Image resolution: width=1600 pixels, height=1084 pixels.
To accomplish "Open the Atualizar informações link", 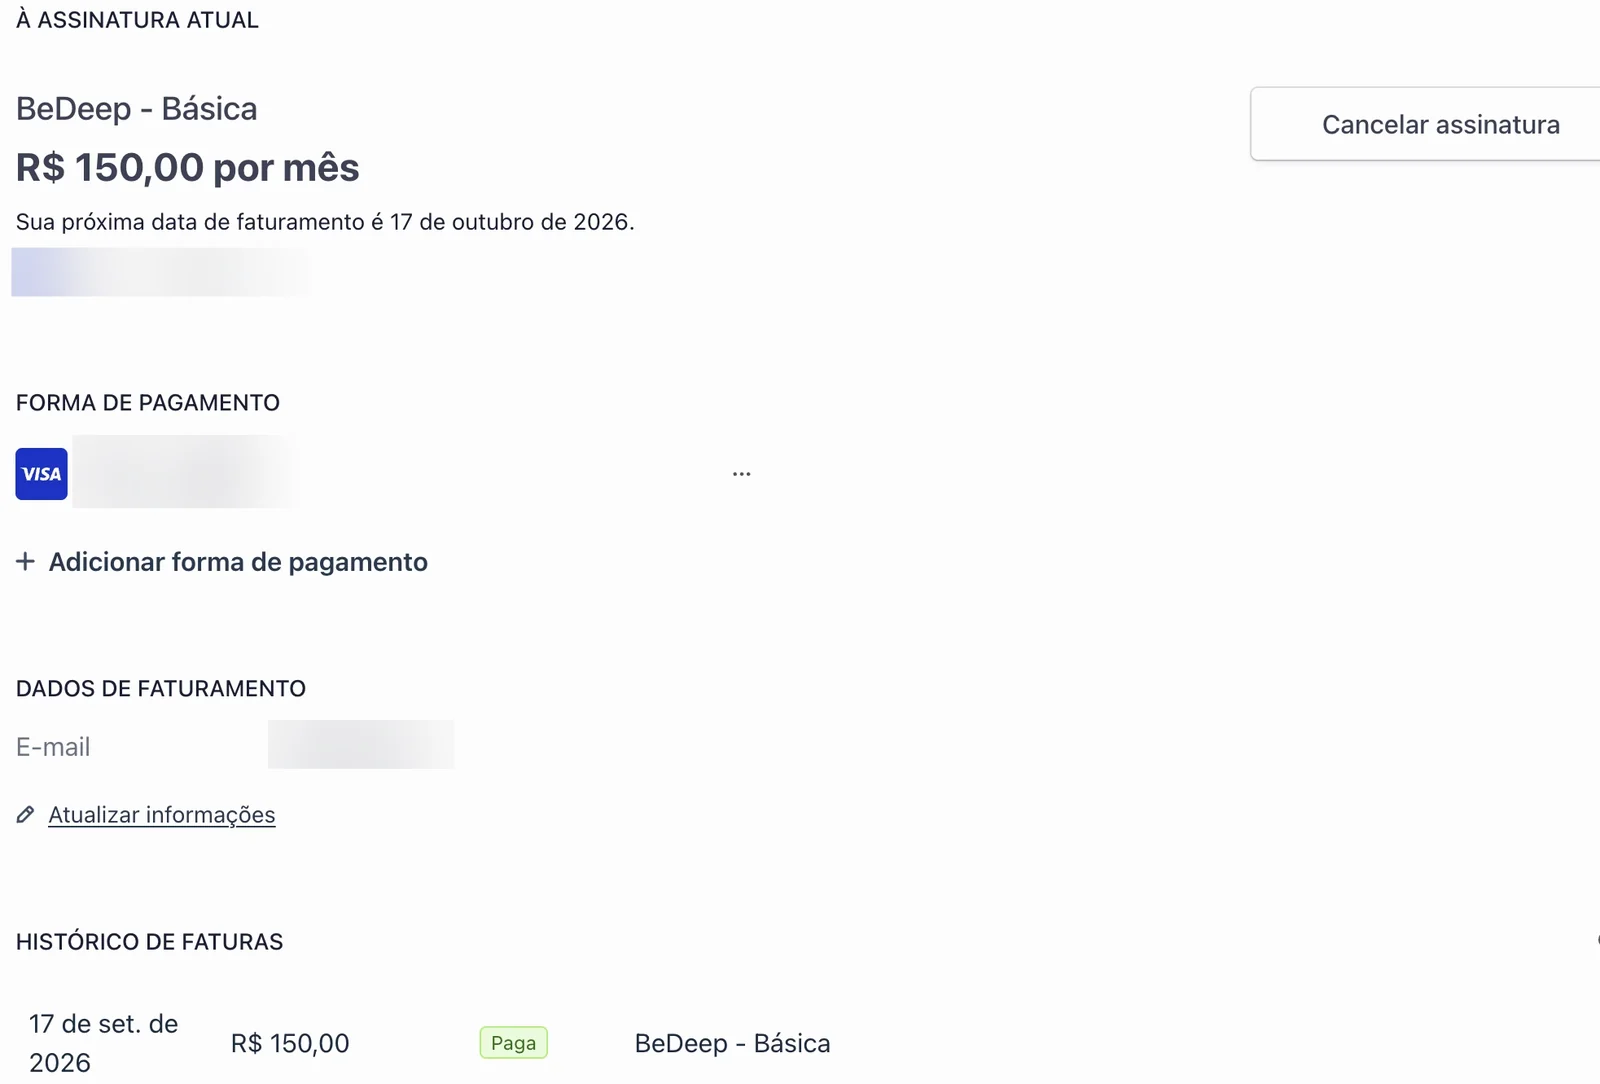I will point(162,815).
